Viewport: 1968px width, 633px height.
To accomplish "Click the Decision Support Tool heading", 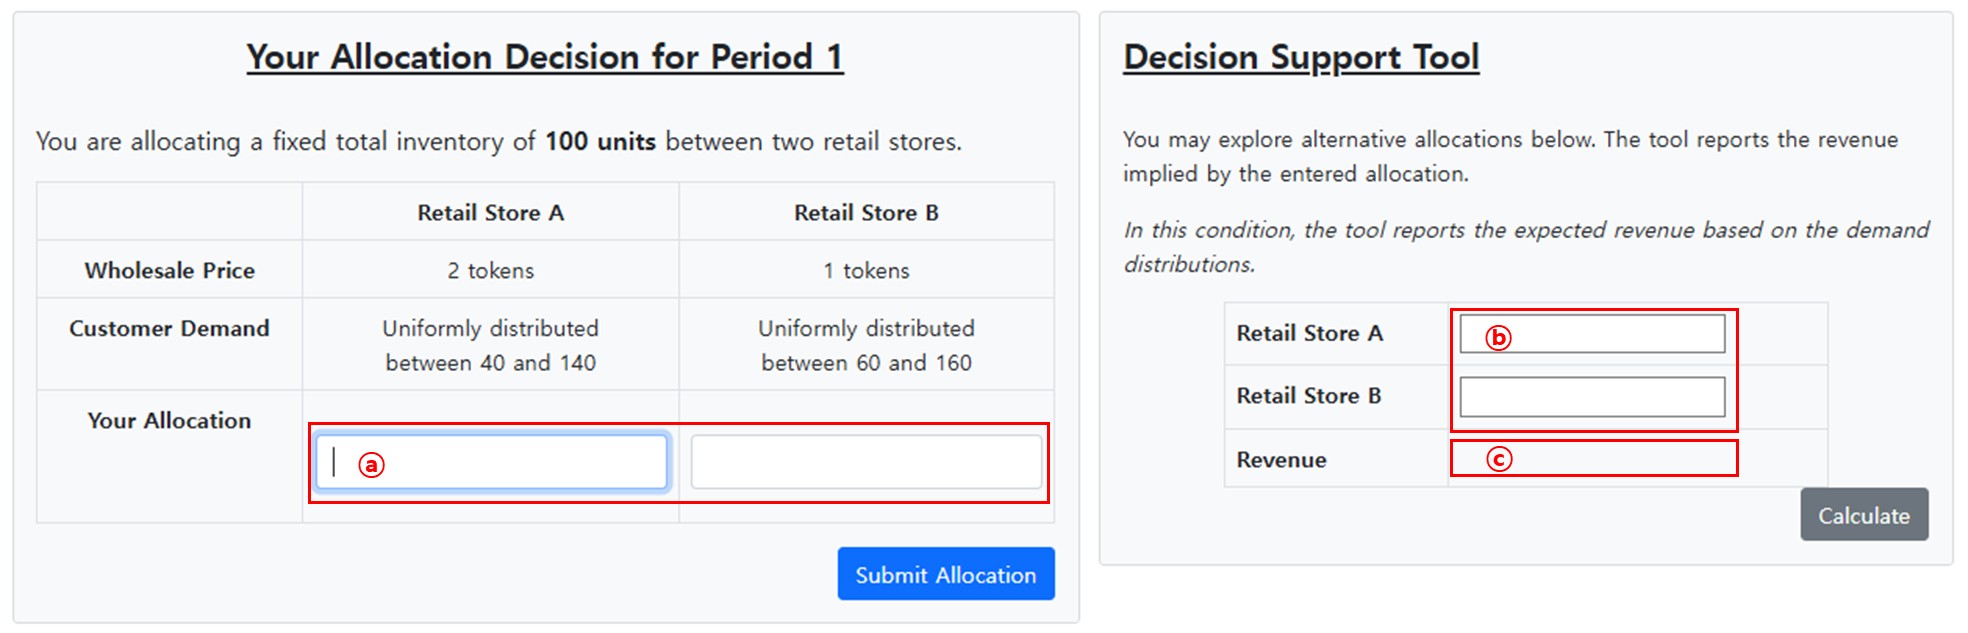I will (x=1300, y=58).
